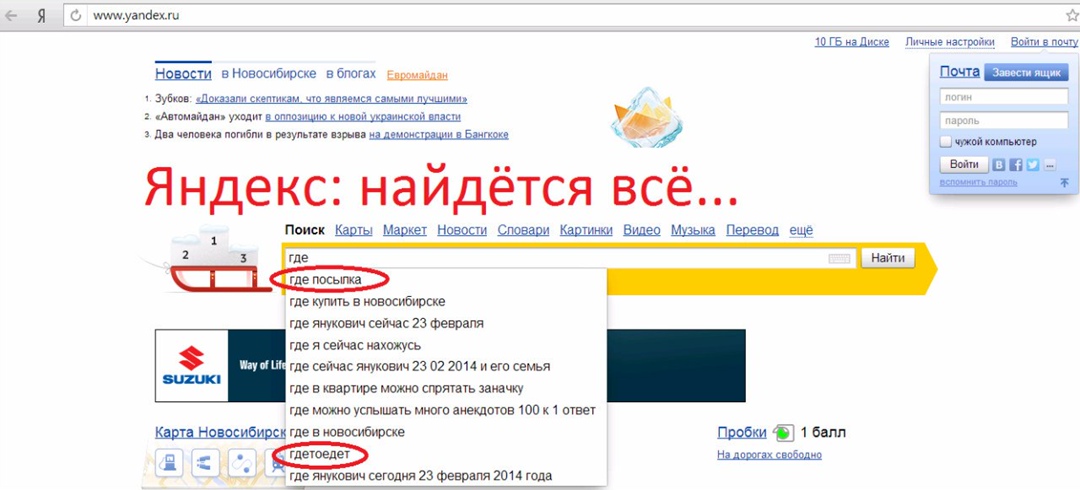Click the browser back arrow
Screen dimensions: 1080x490
coord(11,16)
